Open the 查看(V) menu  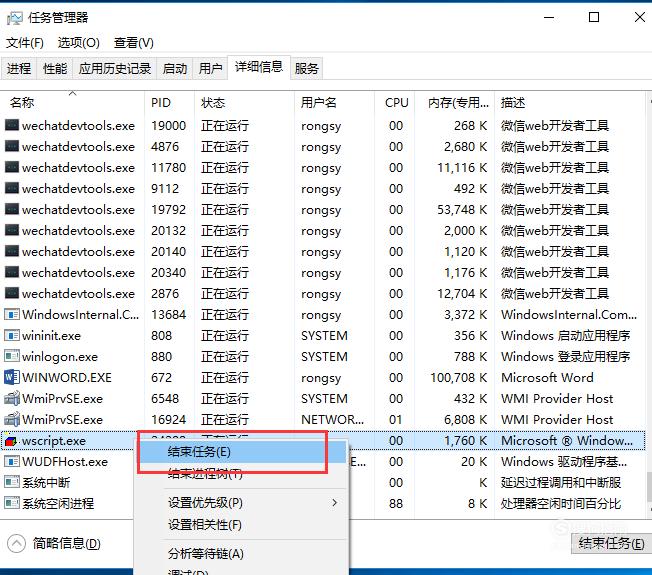pyautogui.click(x=133, y=42)
